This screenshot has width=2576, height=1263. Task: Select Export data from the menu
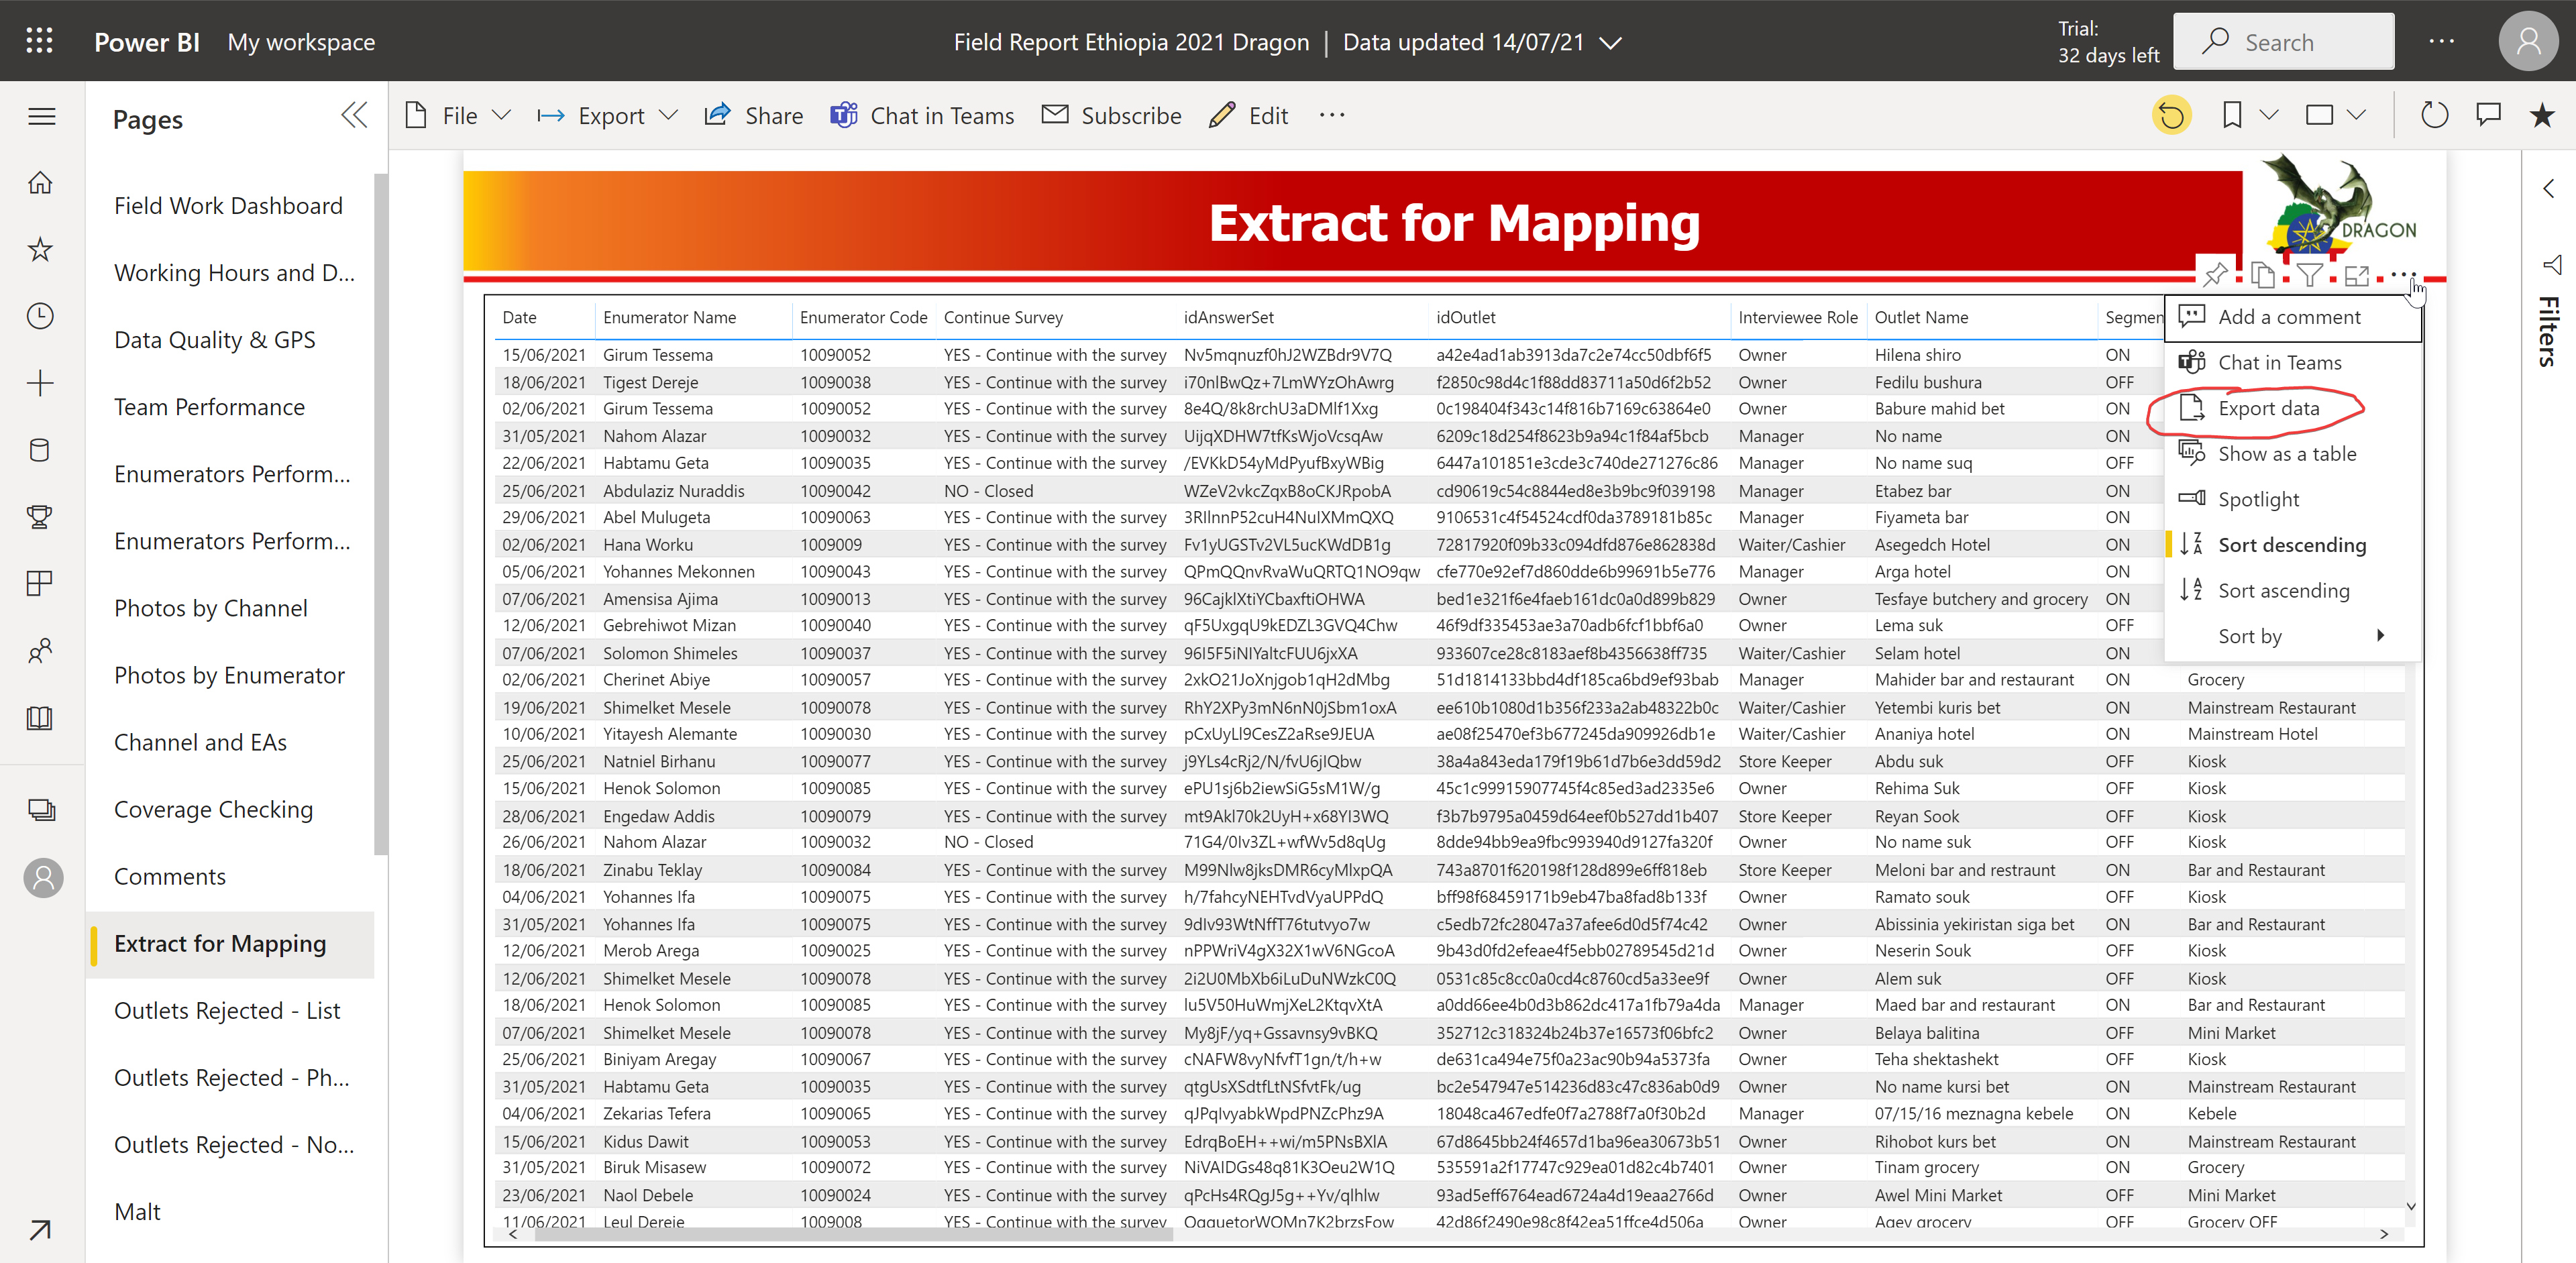tap(2268, 408)
